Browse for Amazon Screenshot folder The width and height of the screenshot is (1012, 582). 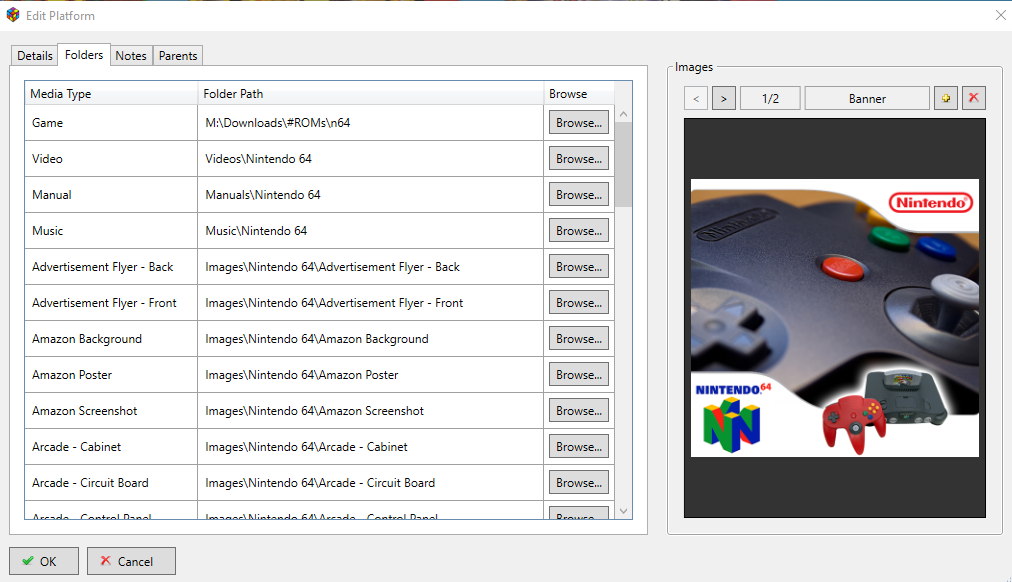(579, 410)
